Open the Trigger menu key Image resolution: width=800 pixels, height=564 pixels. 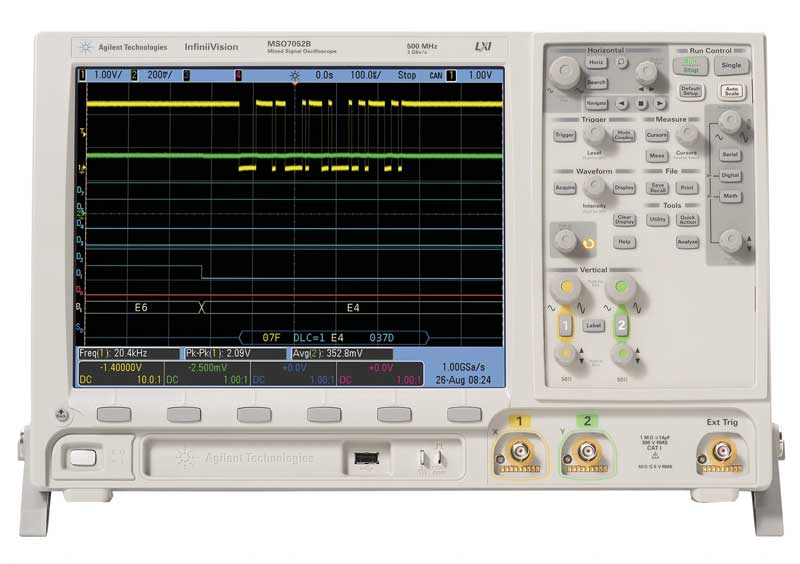coord(564,135)
